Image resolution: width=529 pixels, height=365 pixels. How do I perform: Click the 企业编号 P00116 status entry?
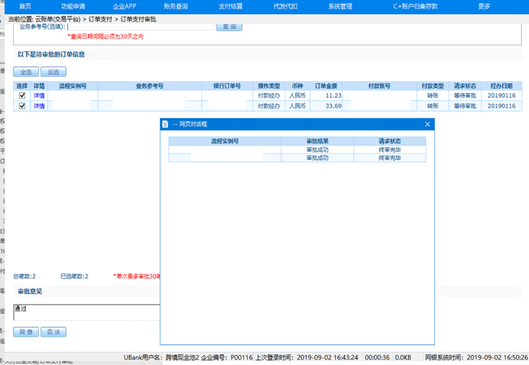[227, 357]
